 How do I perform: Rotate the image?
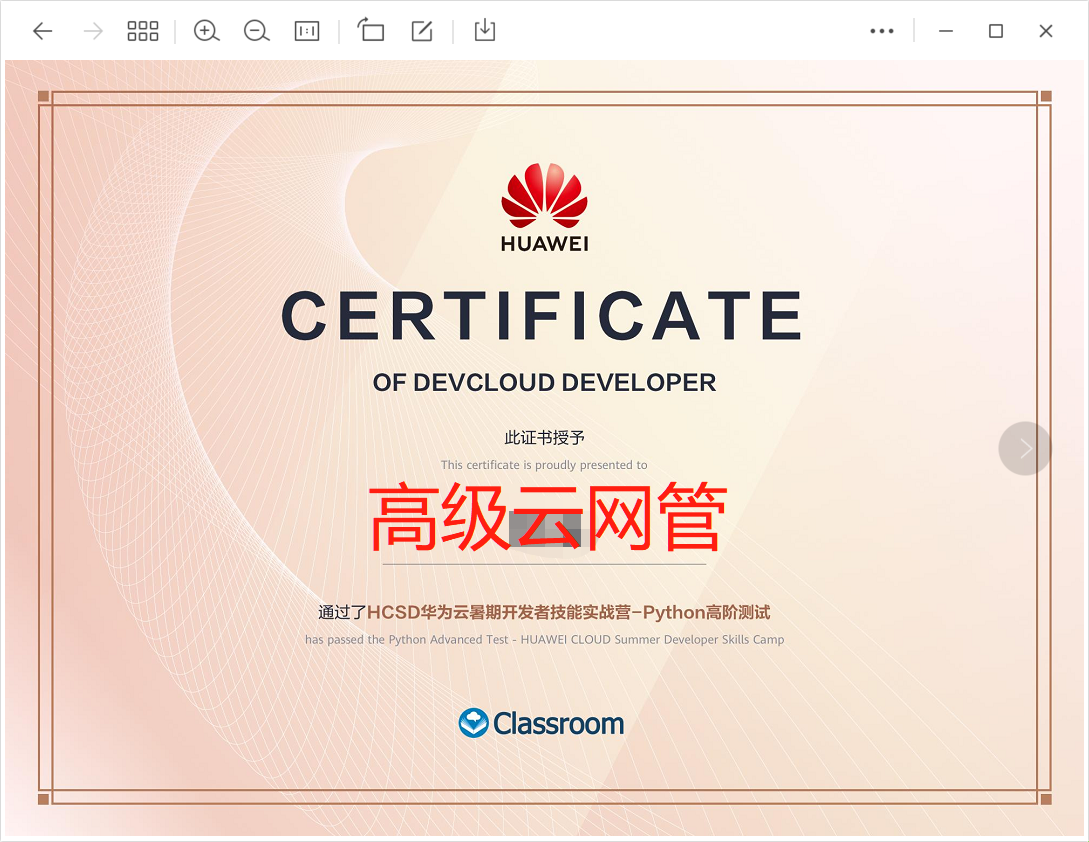371,31
